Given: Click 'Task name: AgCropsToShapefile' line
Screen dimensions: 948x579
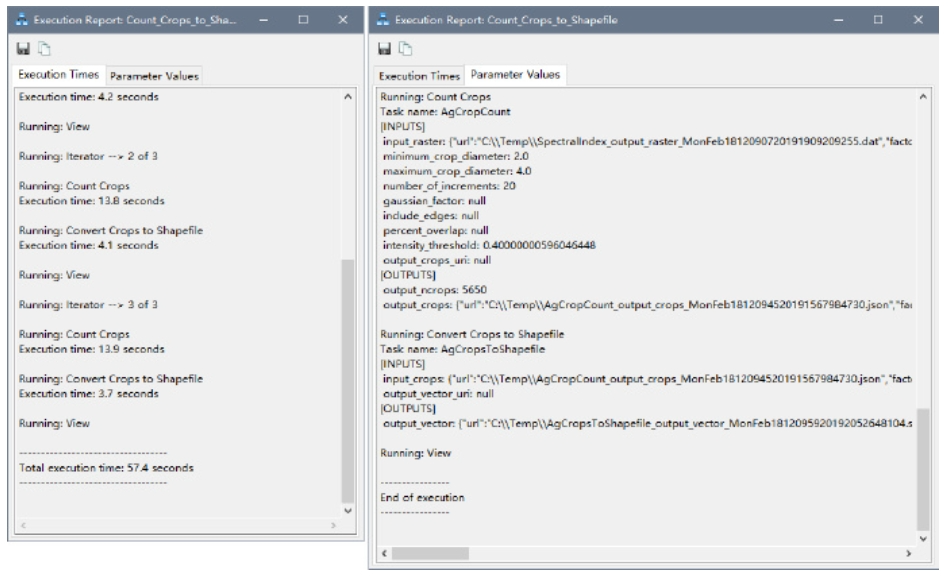Looking at the screenshot, I should (463, 349).
